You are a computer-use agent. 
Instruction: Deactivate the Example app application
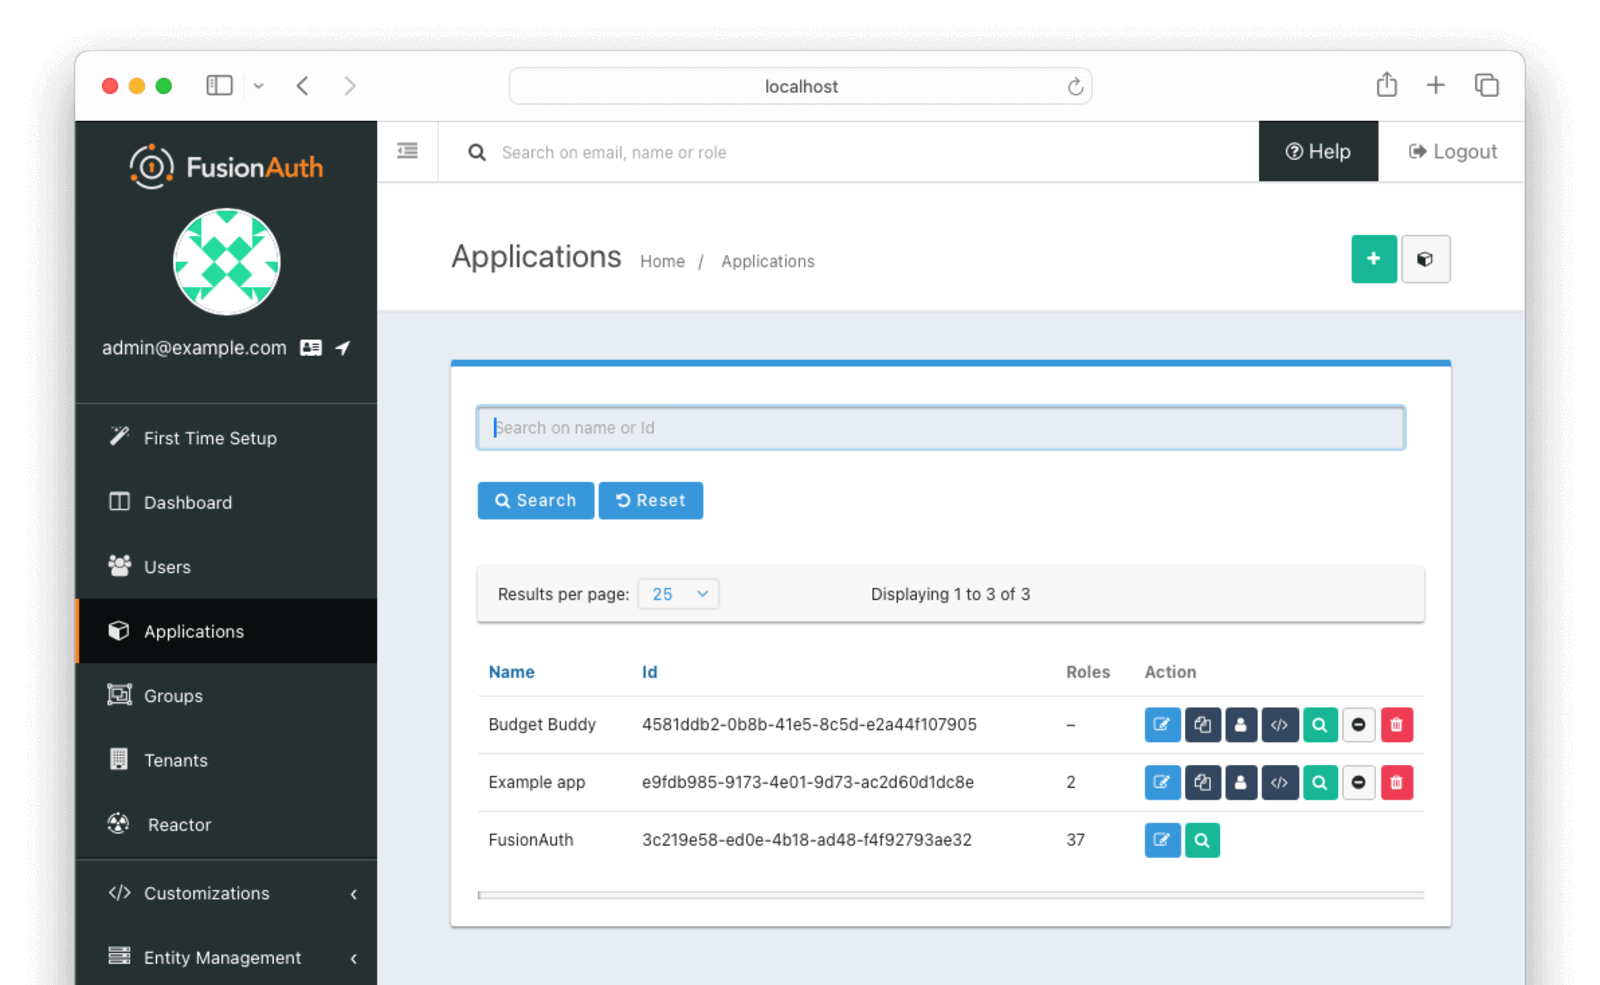tap(1358, 783)
